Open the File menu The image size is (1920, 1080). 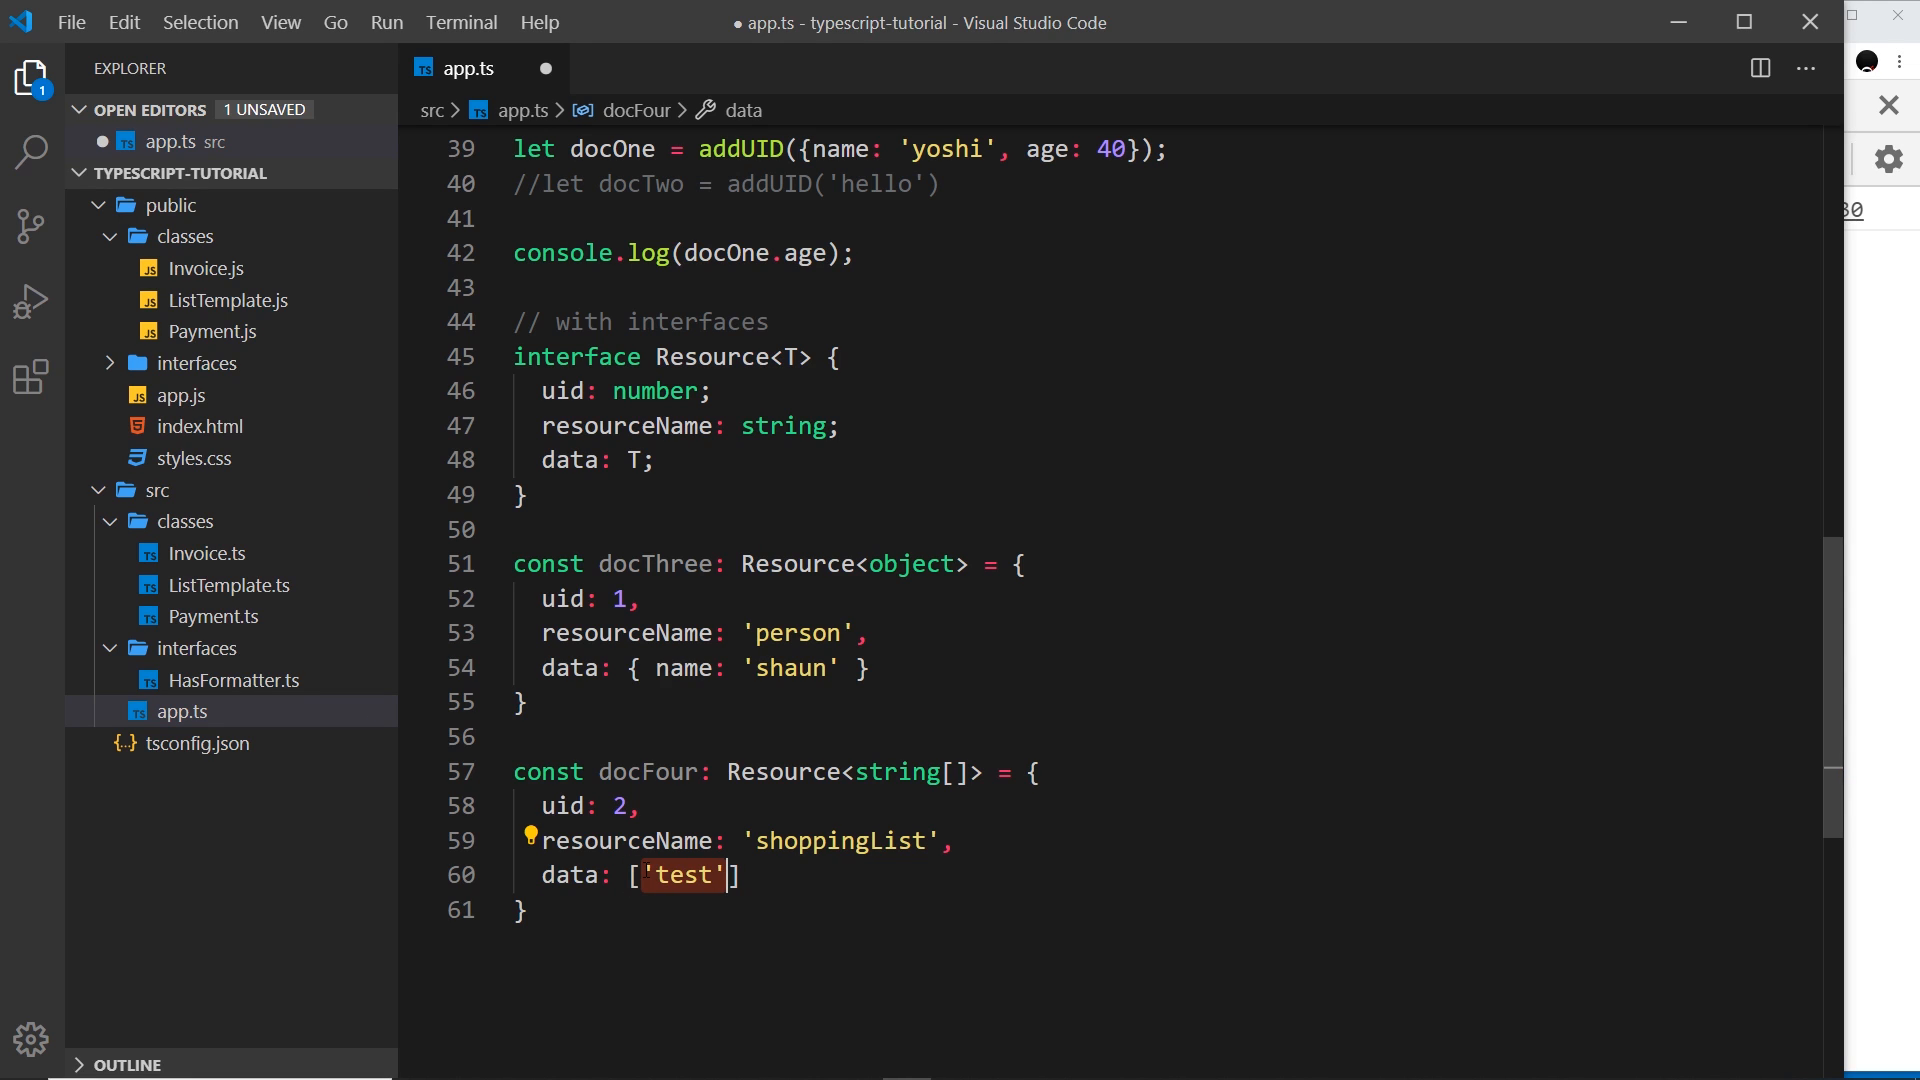click(x=71, y=22)
